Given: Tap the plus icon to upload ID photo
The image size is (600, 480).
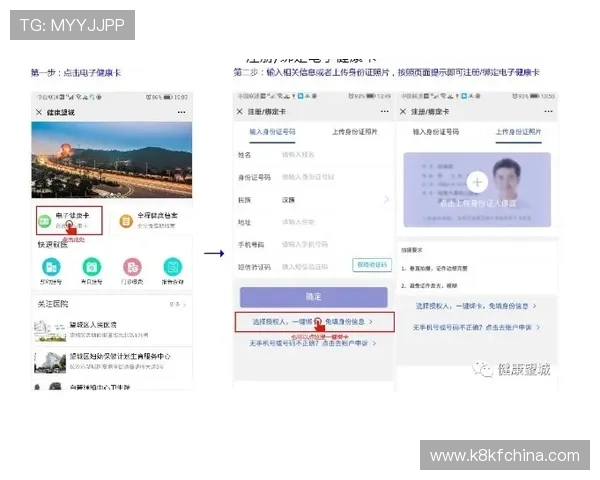Looking at the screenshot, I should click(x=477, y=182).
